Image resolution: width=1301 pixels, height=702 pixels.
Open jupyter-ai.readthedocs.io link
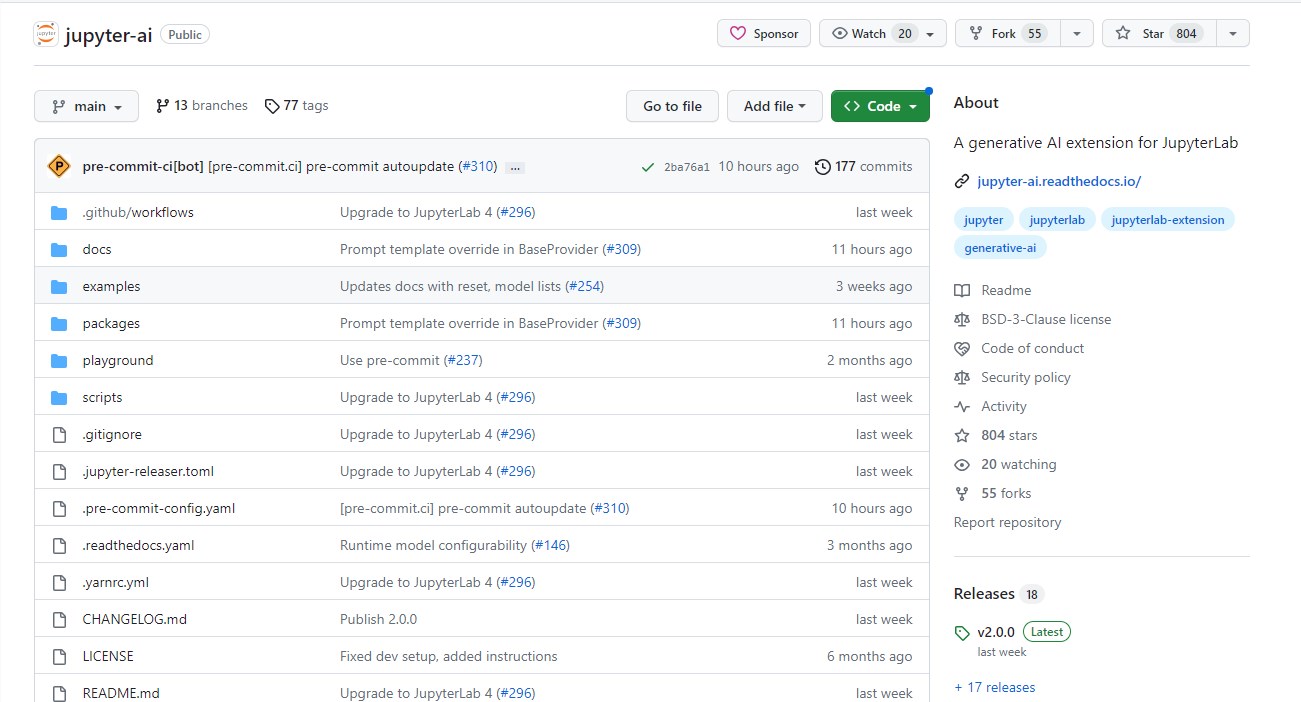(x=1059, y=181)
